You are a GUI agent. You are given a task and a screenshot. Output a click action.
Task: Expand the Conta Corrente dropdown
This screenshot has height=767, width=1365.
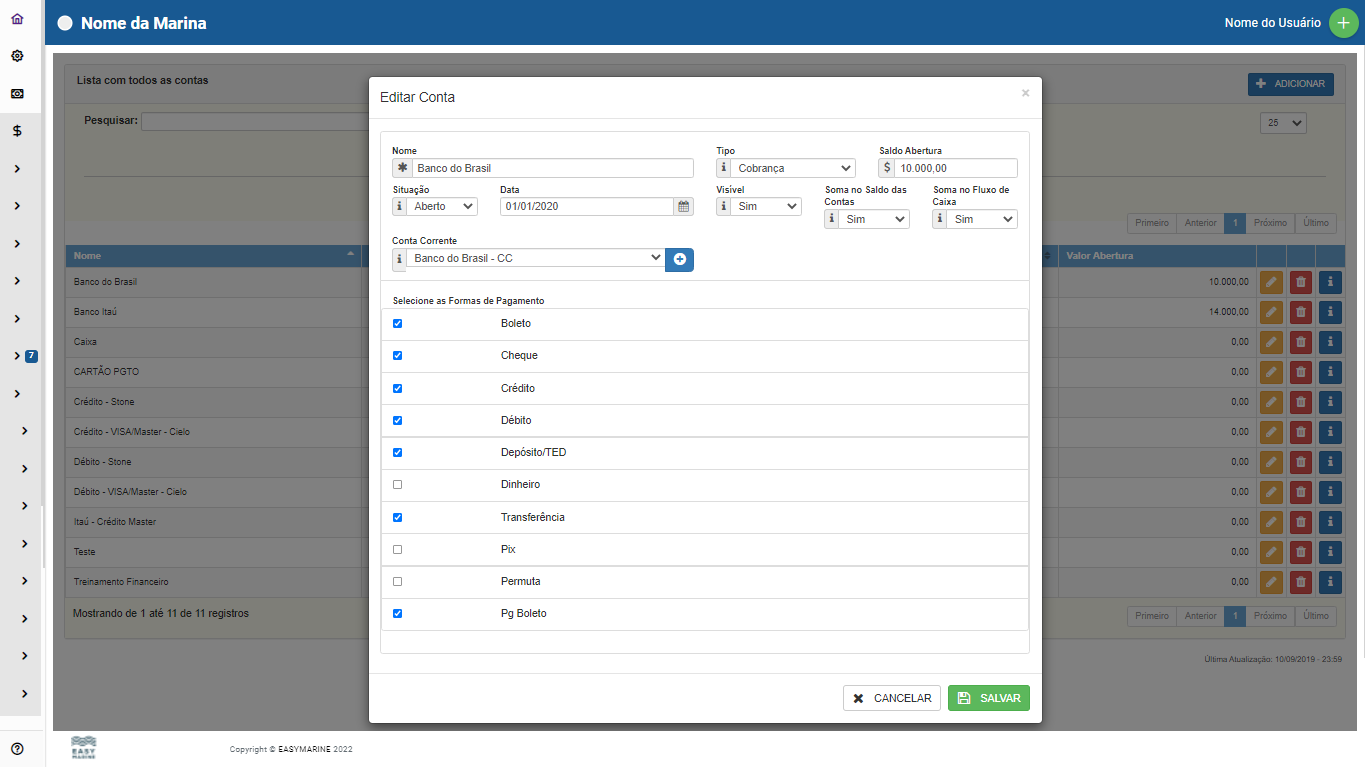[535, 258]
